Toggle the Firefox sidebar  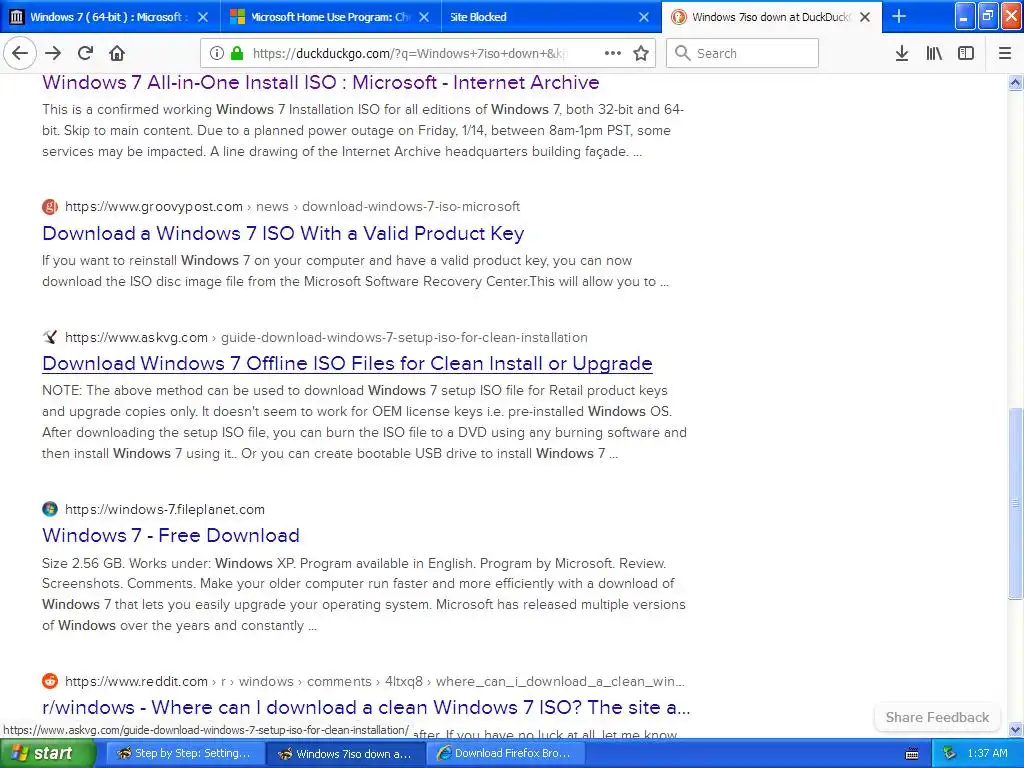coord(966,53)
